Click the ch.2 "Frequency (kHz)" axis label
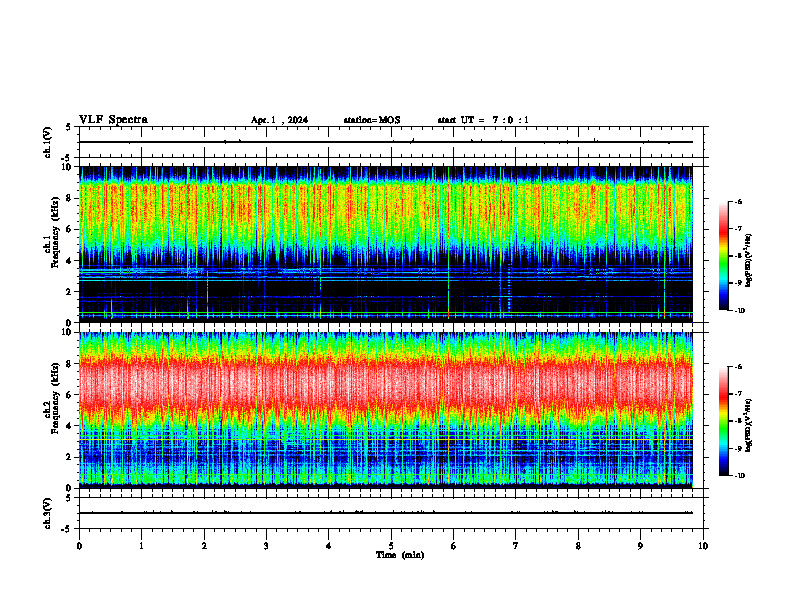792x612 pixels. pyautogui.click(x=55, y=397)
